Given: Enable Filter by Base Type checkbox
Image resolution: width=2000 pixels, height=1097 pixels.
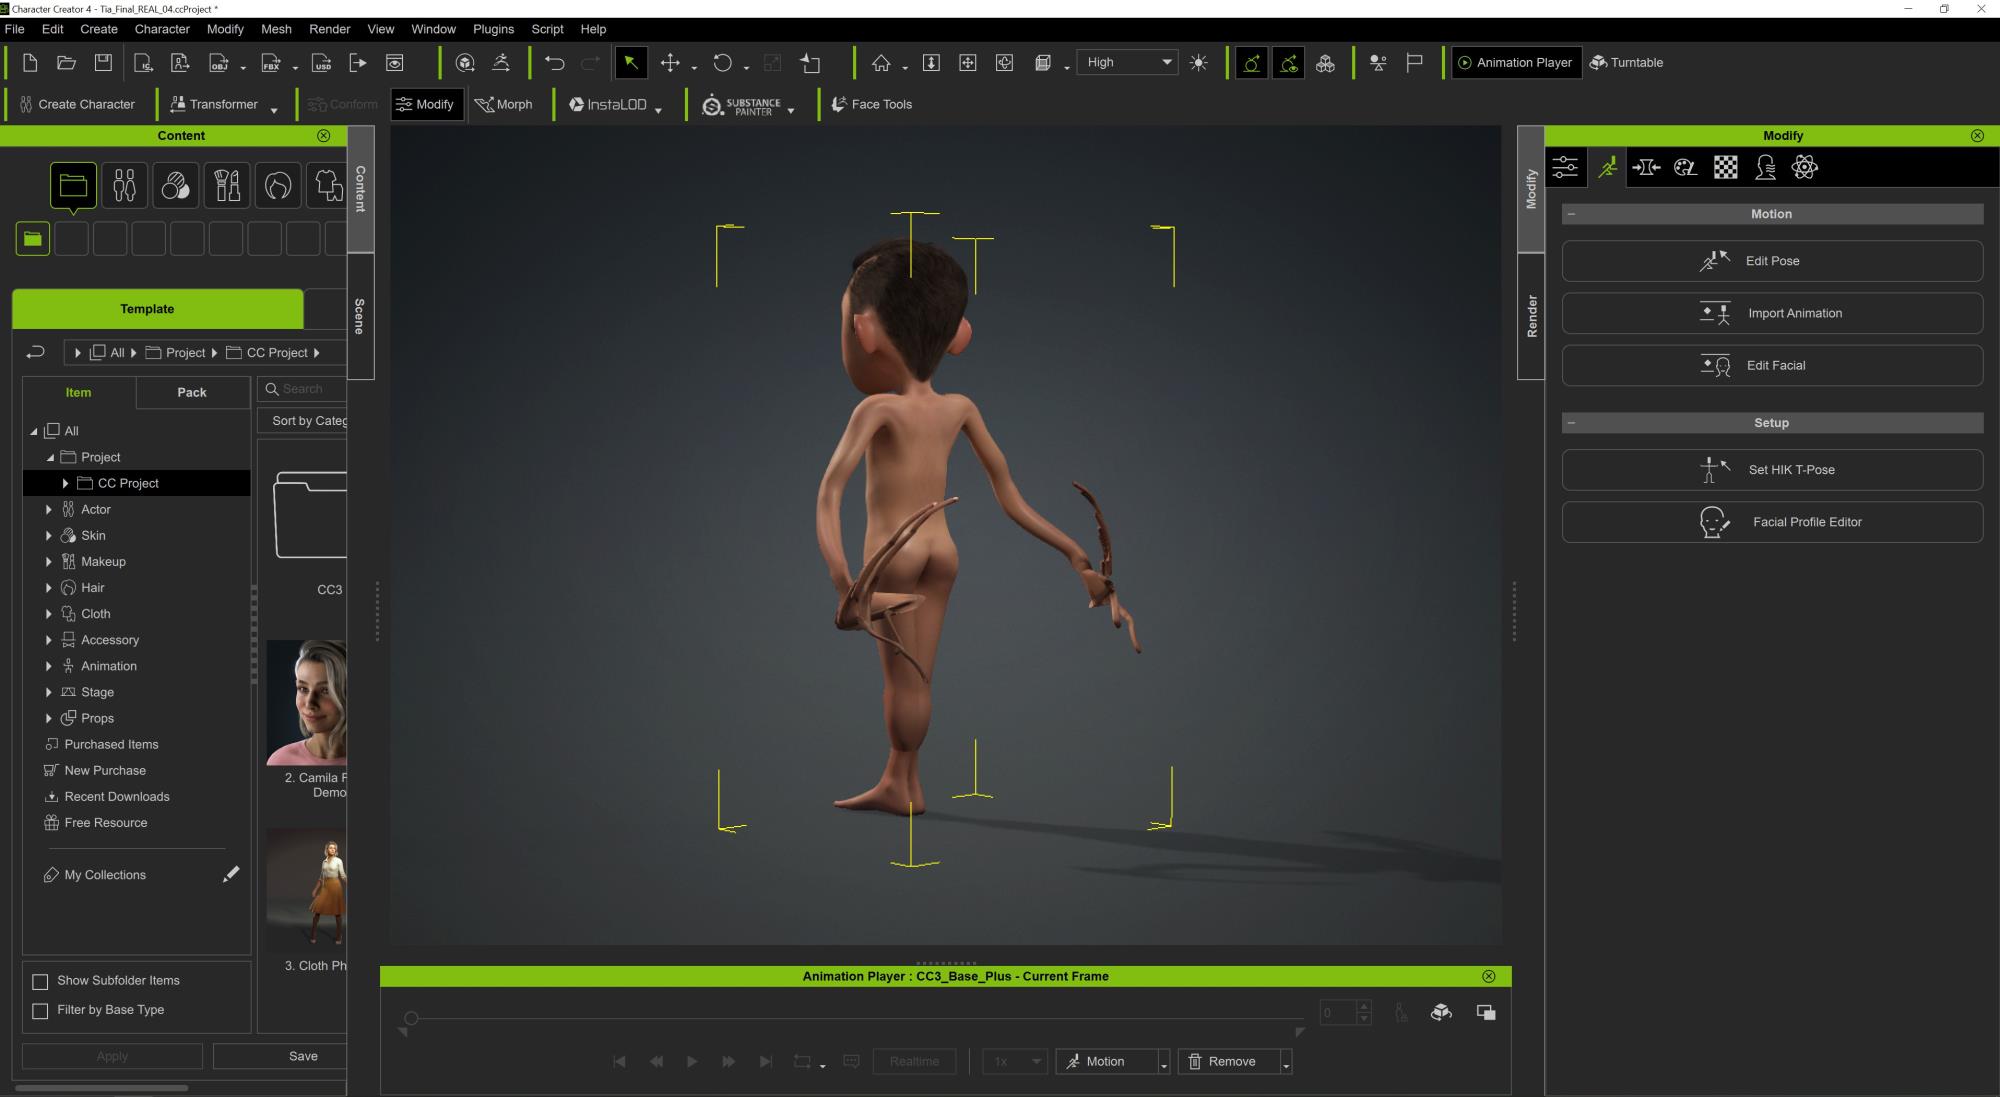Looking at the screenshot, I should [40, 1010].
